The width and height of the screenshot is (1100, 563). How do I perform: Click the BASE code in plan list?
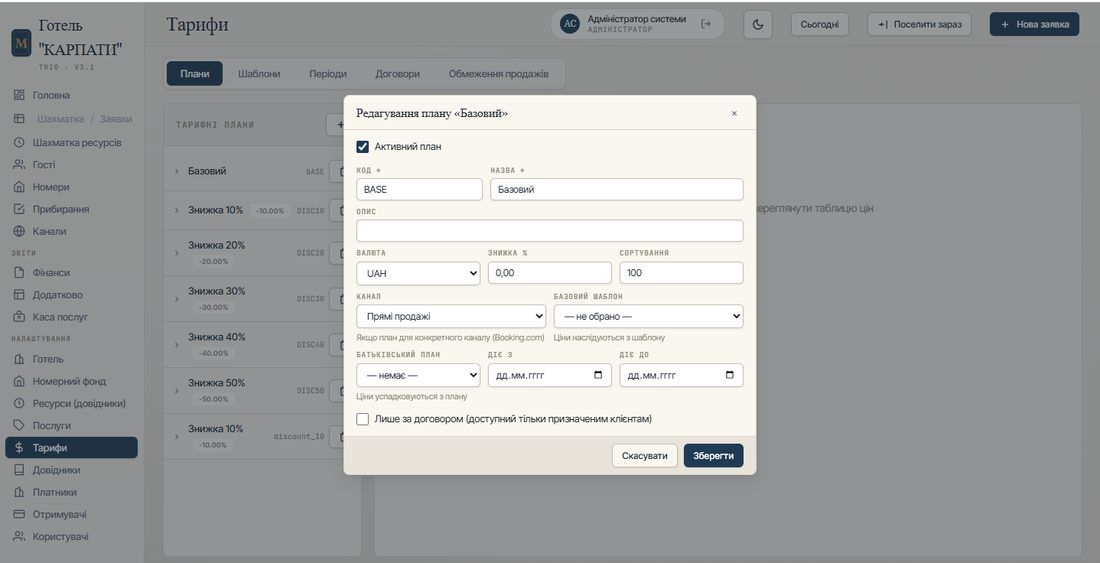click(316, 171)
